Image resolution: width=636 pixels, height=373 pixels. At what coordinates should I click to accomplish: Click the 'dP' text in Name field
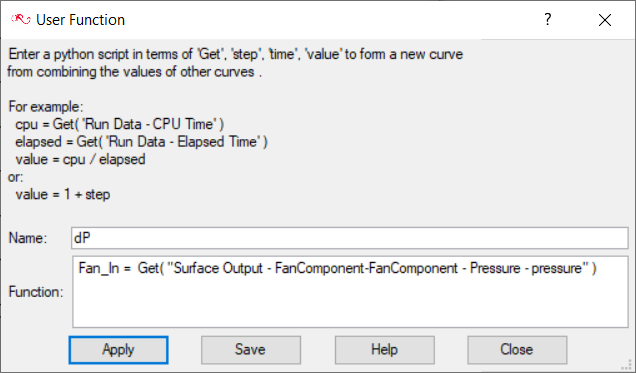(x=82, y=238)
